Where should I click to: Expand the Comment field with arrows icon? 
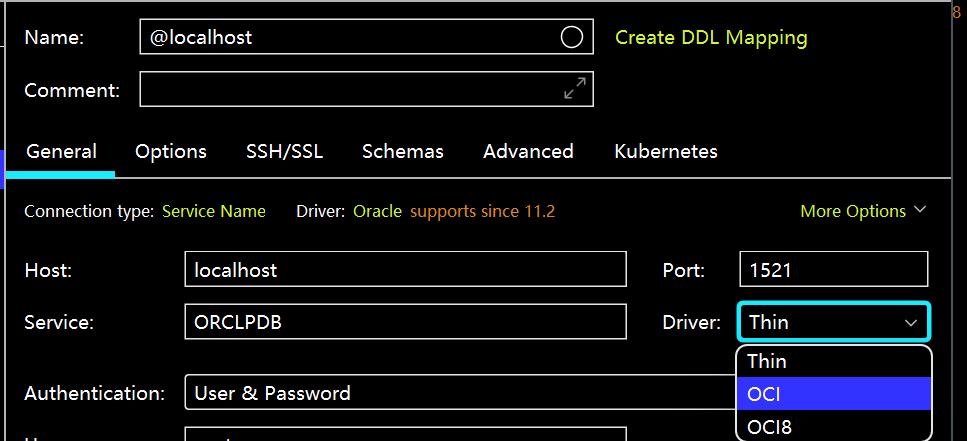click(x=574, y=89)
